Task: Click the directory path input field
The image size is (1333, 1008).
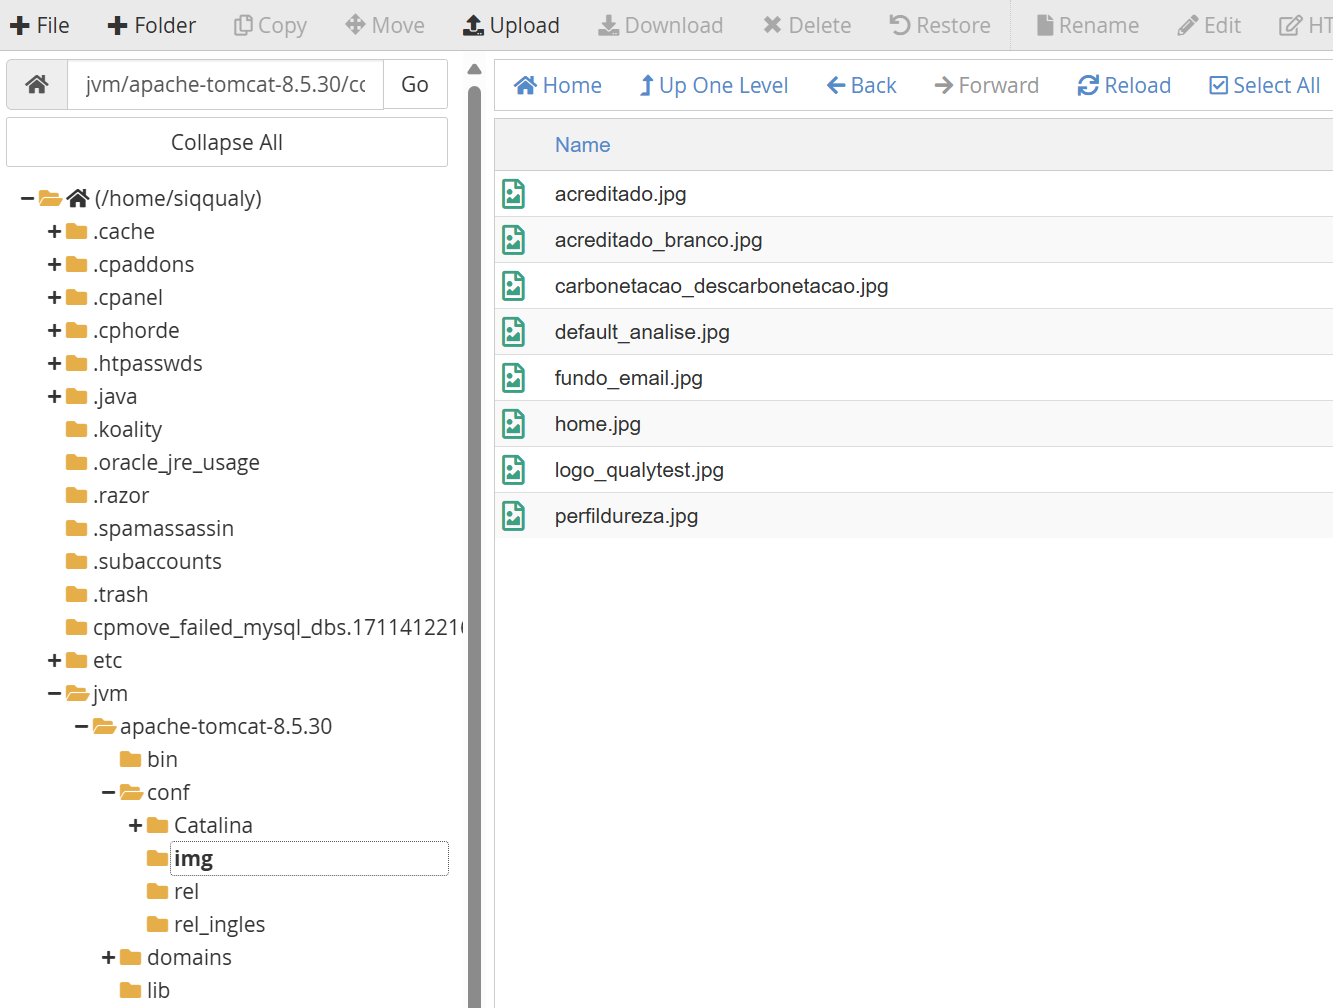Action: point(225,85)
